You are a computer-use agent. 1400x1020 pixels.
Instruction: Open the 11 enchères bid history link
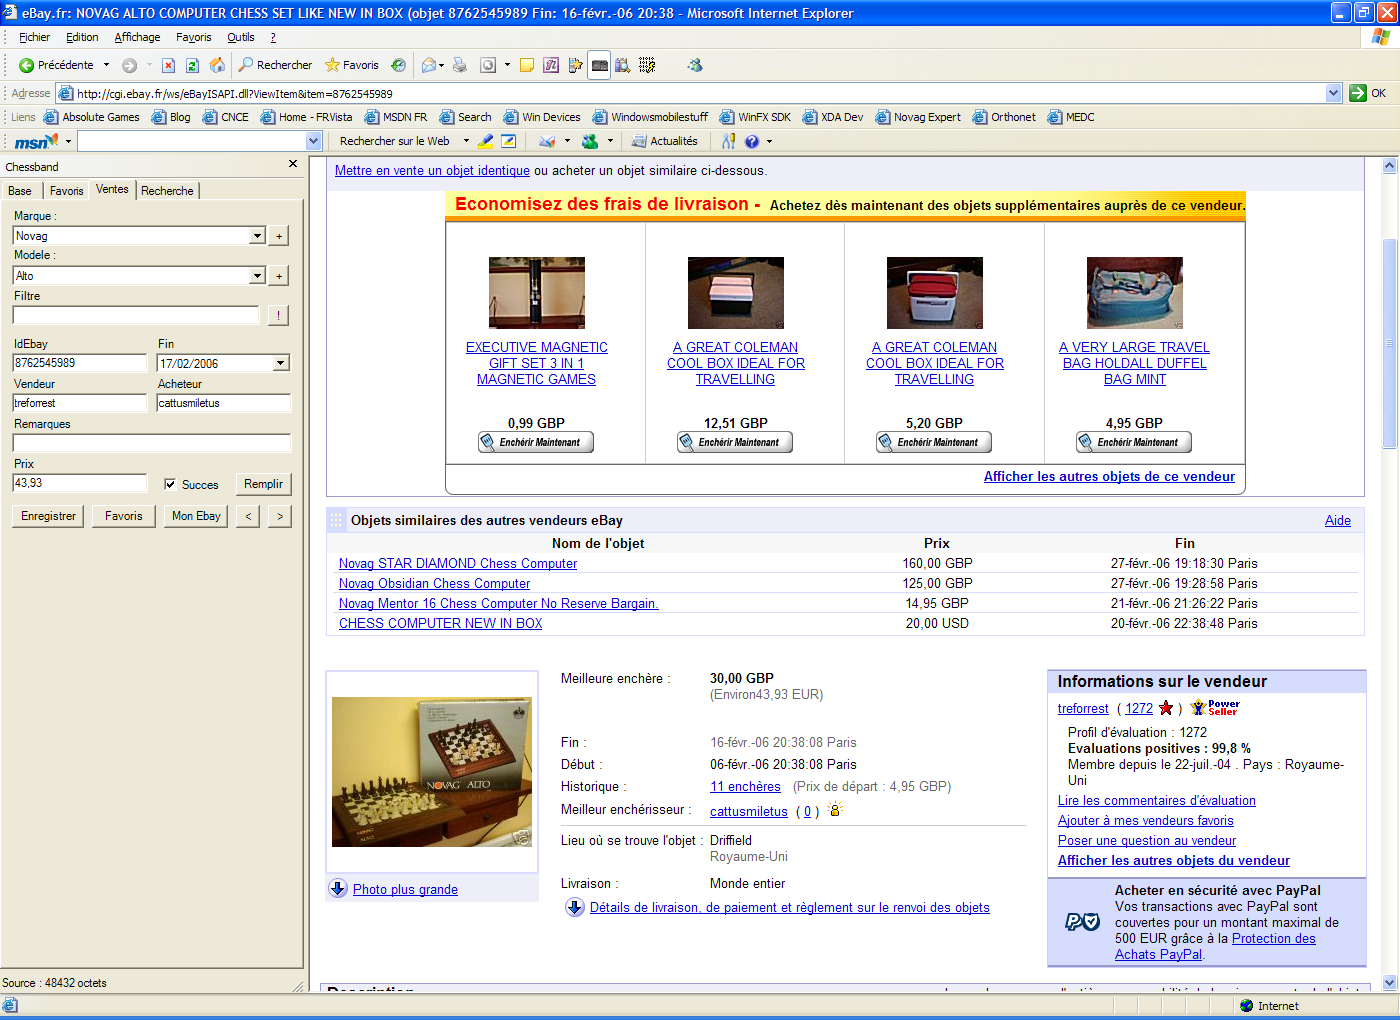[745, 787]
